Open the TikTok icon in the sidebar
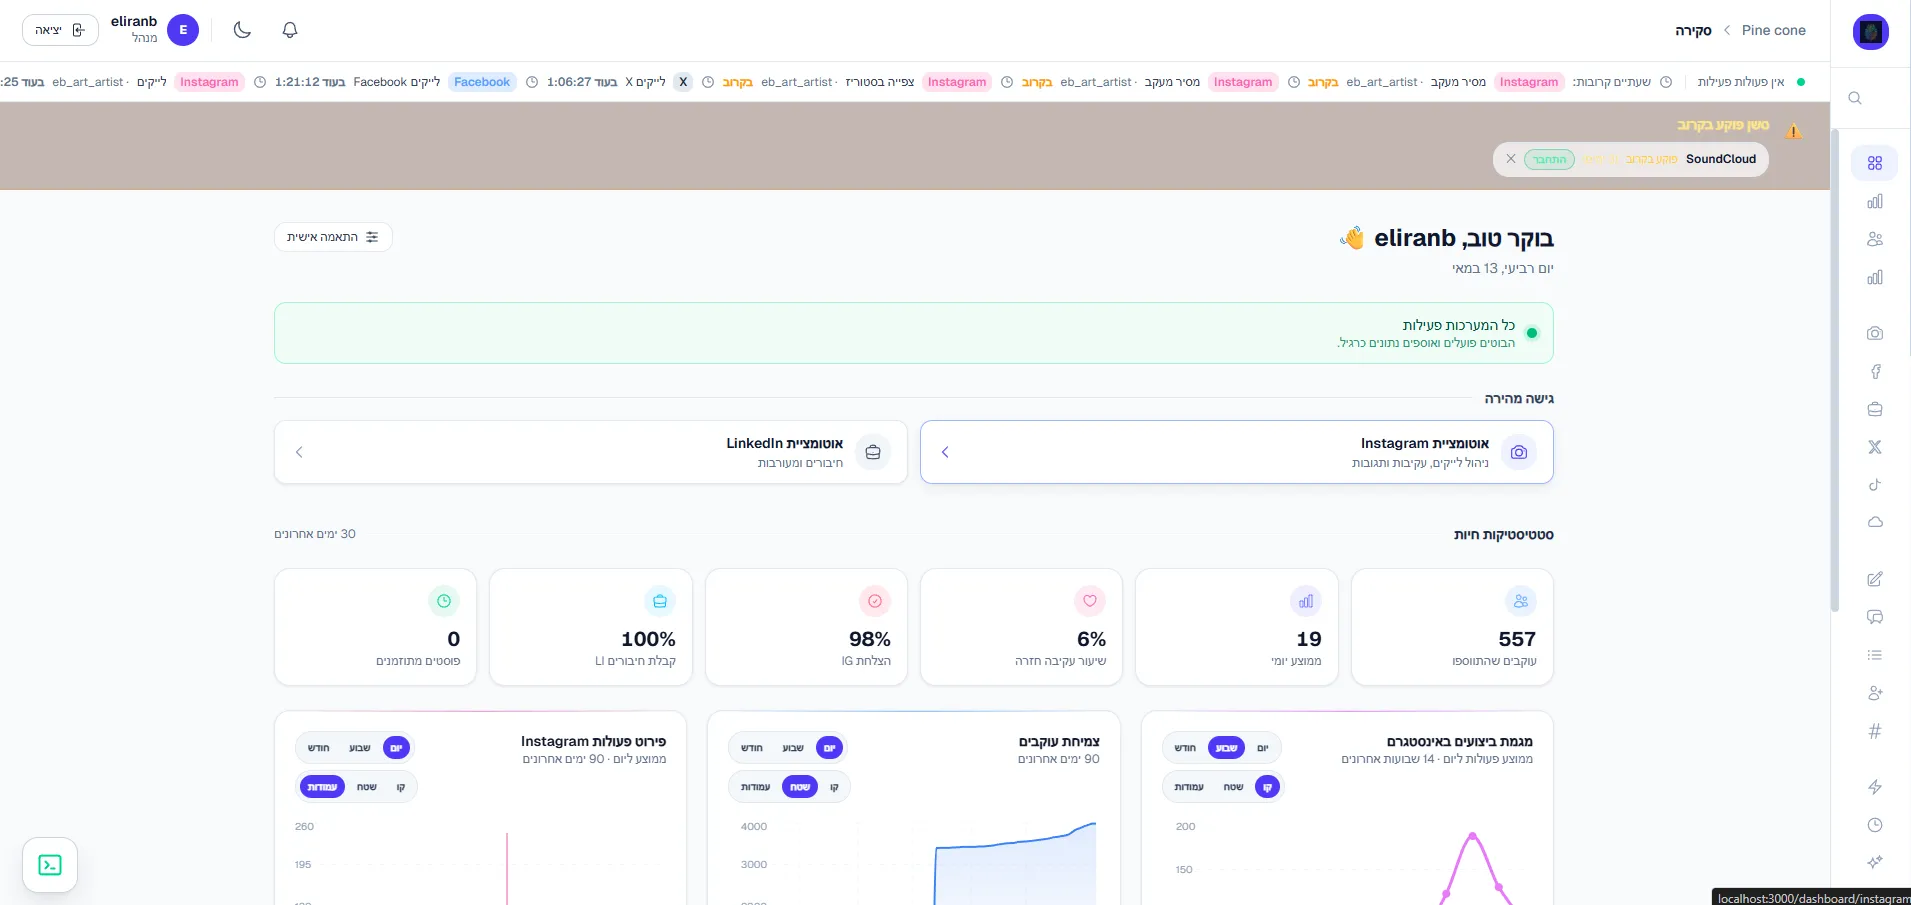This screenshot has width=1911, height=905. [1875, 485]
